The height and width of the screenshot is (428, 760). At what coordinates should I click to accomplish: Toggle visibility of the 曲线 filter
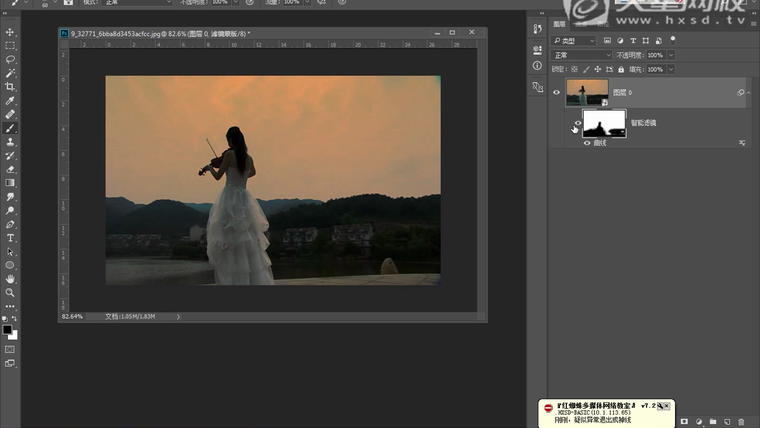587,143
